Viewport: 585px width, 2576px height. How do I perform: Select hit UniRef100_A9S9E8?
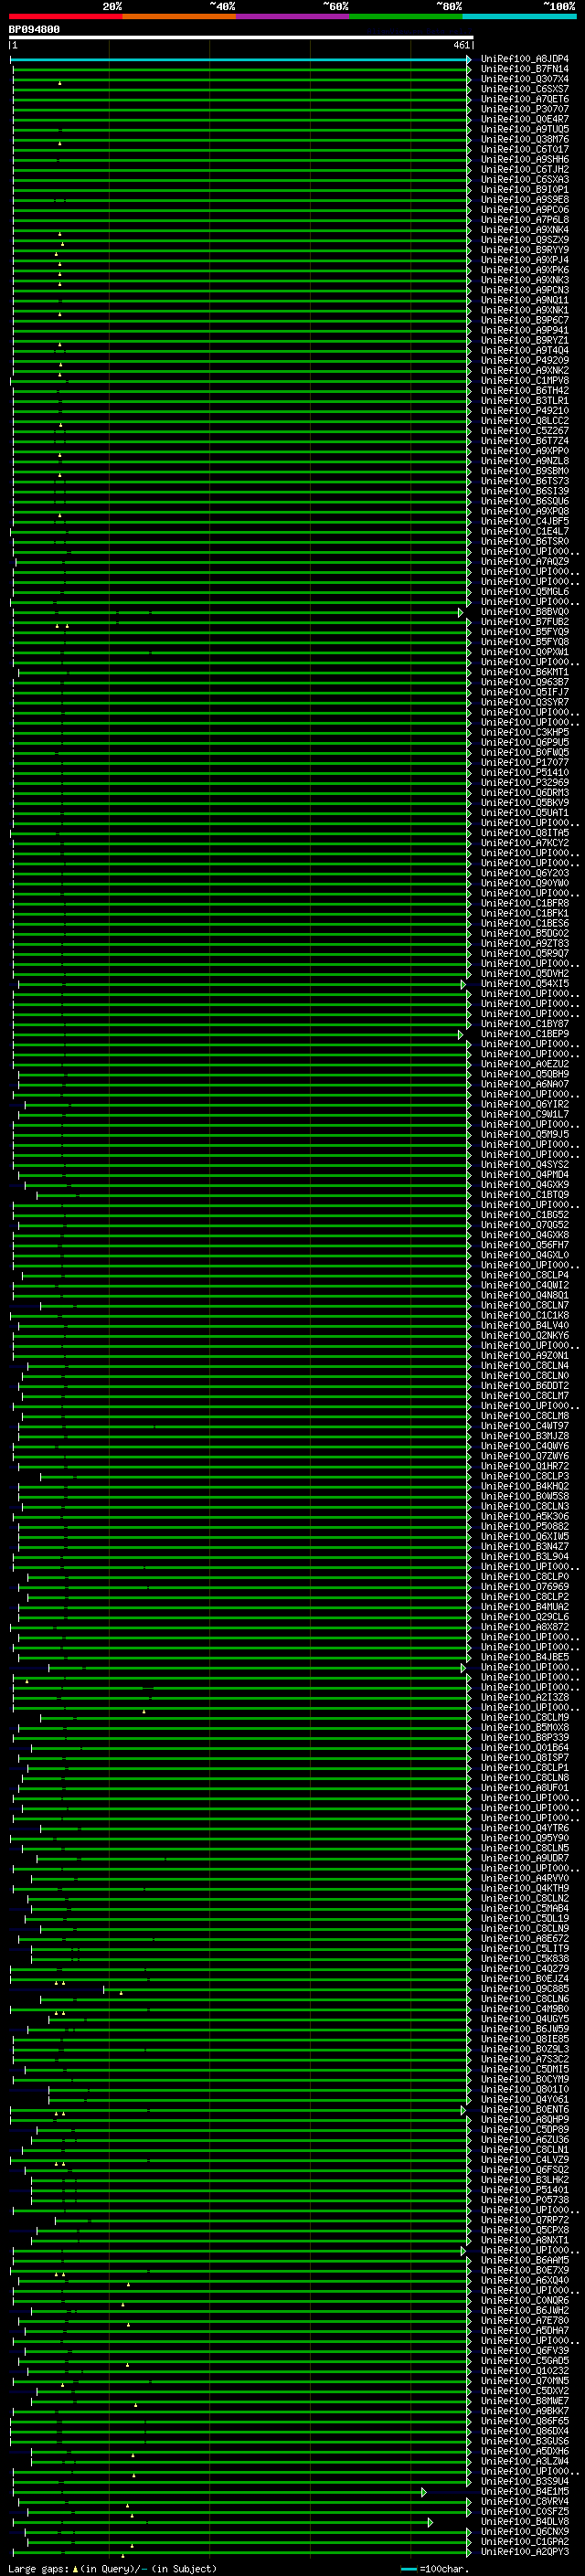pyautogui.click(x=524, y=200)
